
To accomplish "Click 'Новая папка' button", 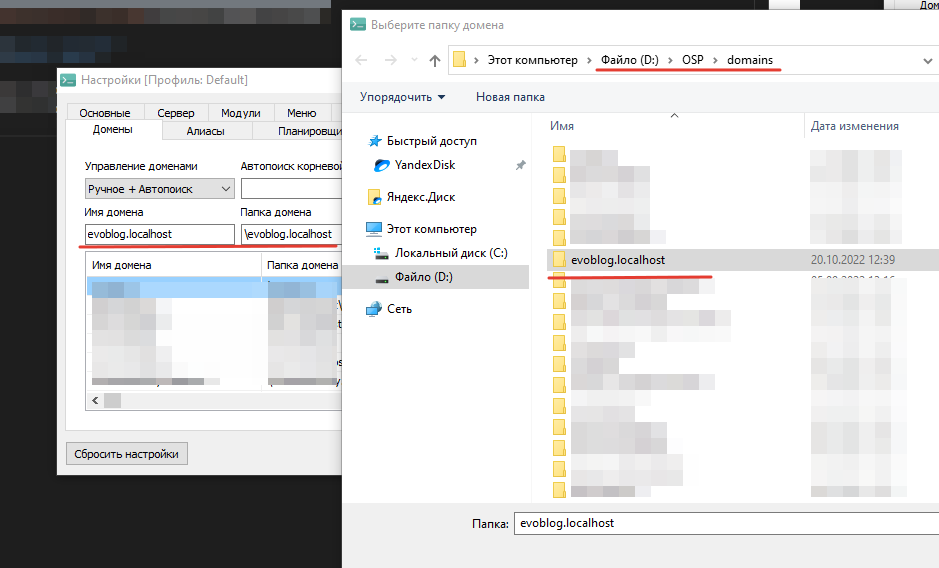I will point(510,97).
